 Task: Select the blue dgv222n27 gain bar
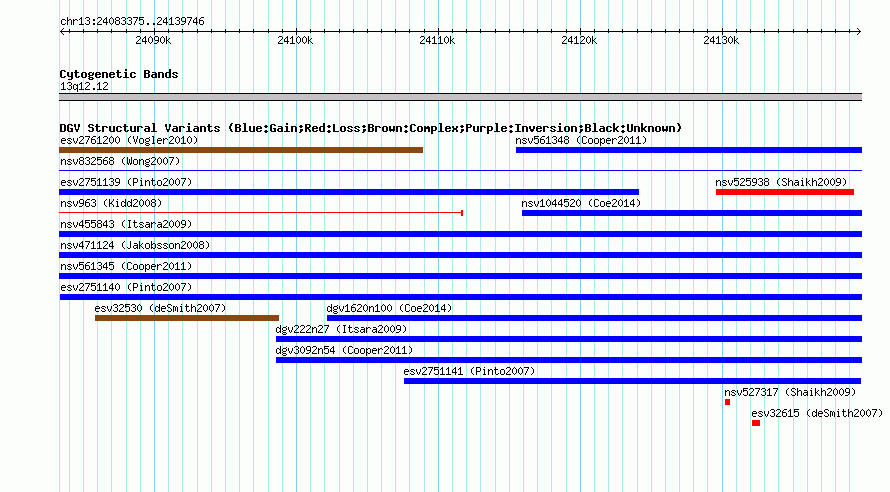569,339
